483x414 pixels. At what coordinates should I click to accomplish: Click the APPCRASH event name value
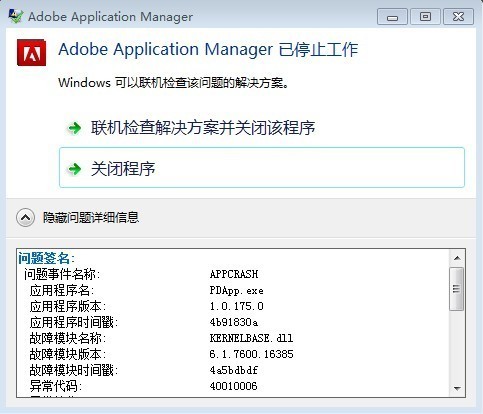(x=234, y=274)
